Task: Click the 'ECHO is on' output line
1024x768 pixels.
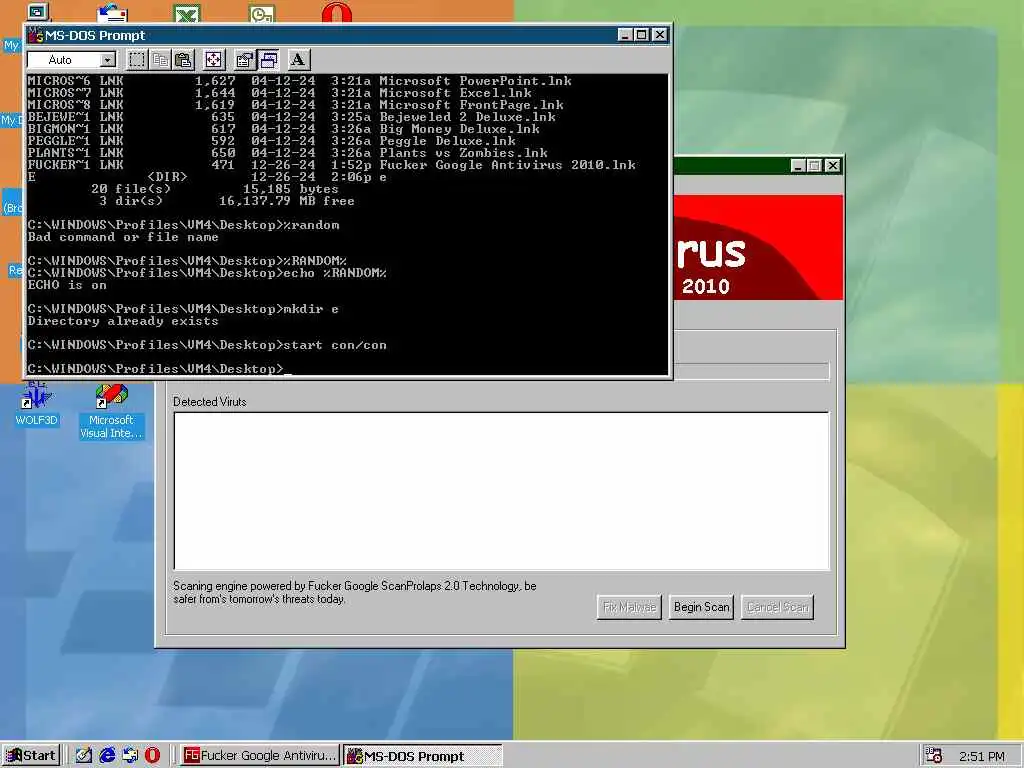Action: pos(67,285)
